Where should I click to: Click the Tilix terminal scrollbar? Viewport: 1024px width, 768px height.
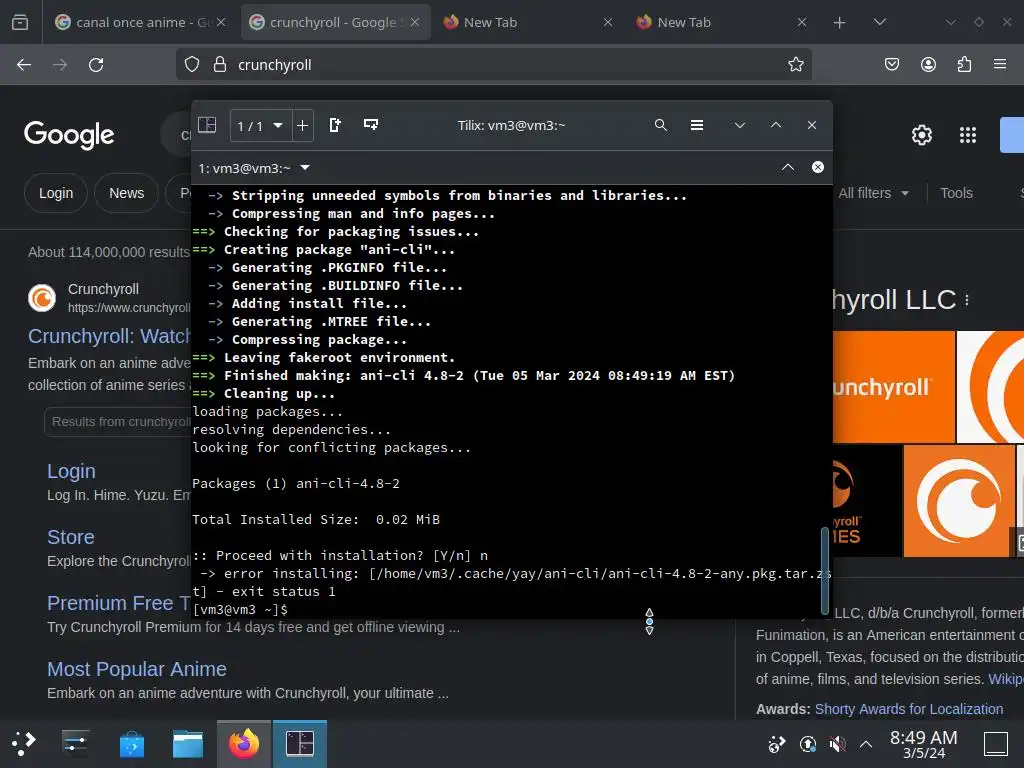(825, 570)
